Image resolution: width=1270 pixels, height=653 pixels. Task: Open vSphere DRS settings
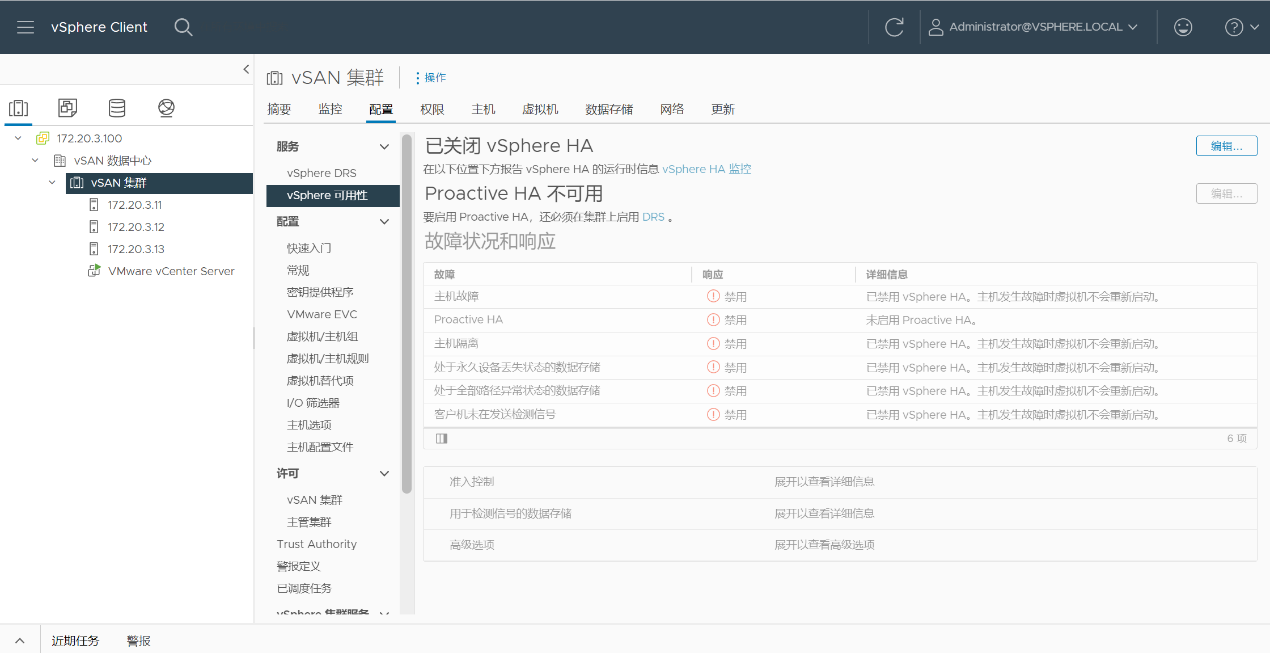coord(321,173)
